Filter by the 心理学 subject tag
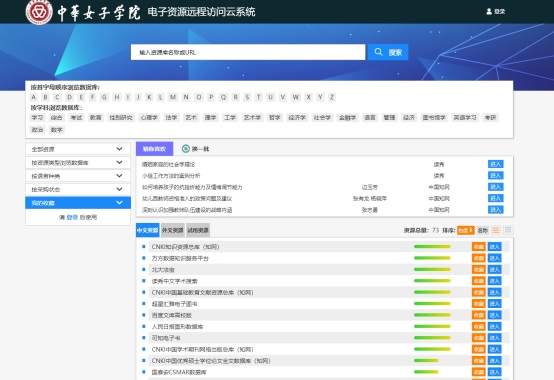The height and width of the screenshot is (380, 554). pos(149,118)
